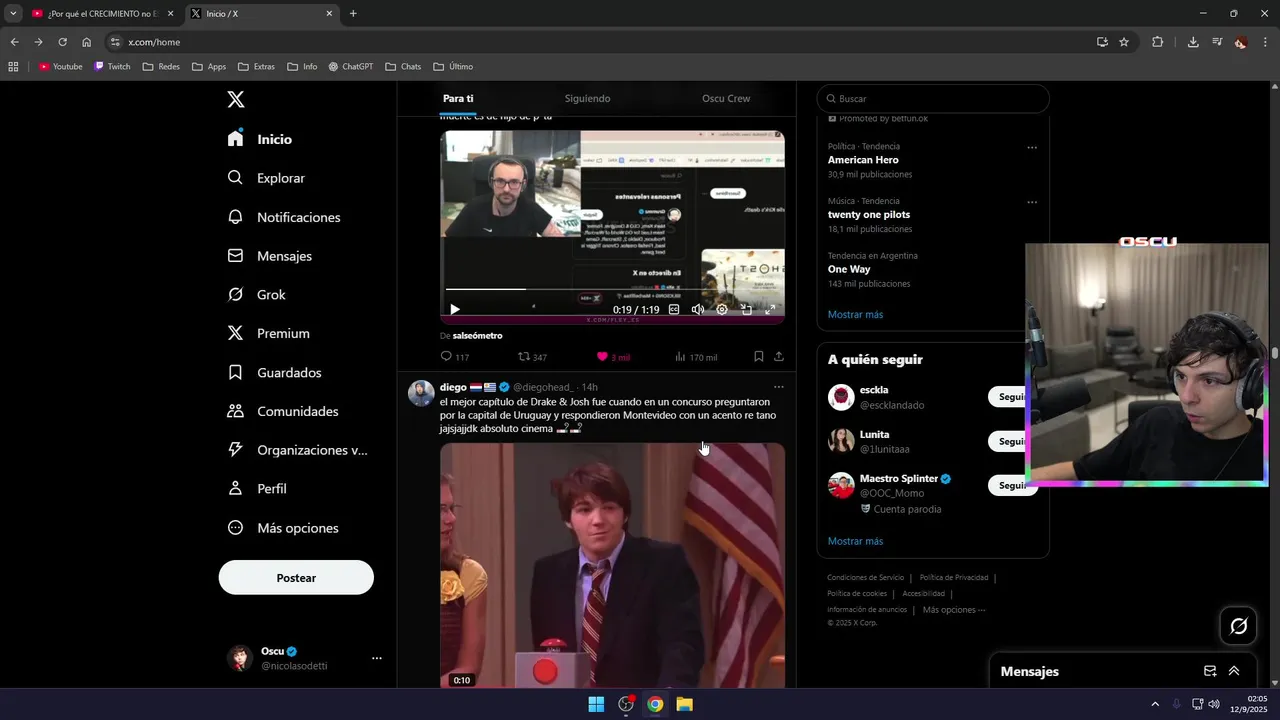Viewport: 1280px width, 720px height.
Task: Switch to the Oscu Crew tab
Action: (726, 99)
